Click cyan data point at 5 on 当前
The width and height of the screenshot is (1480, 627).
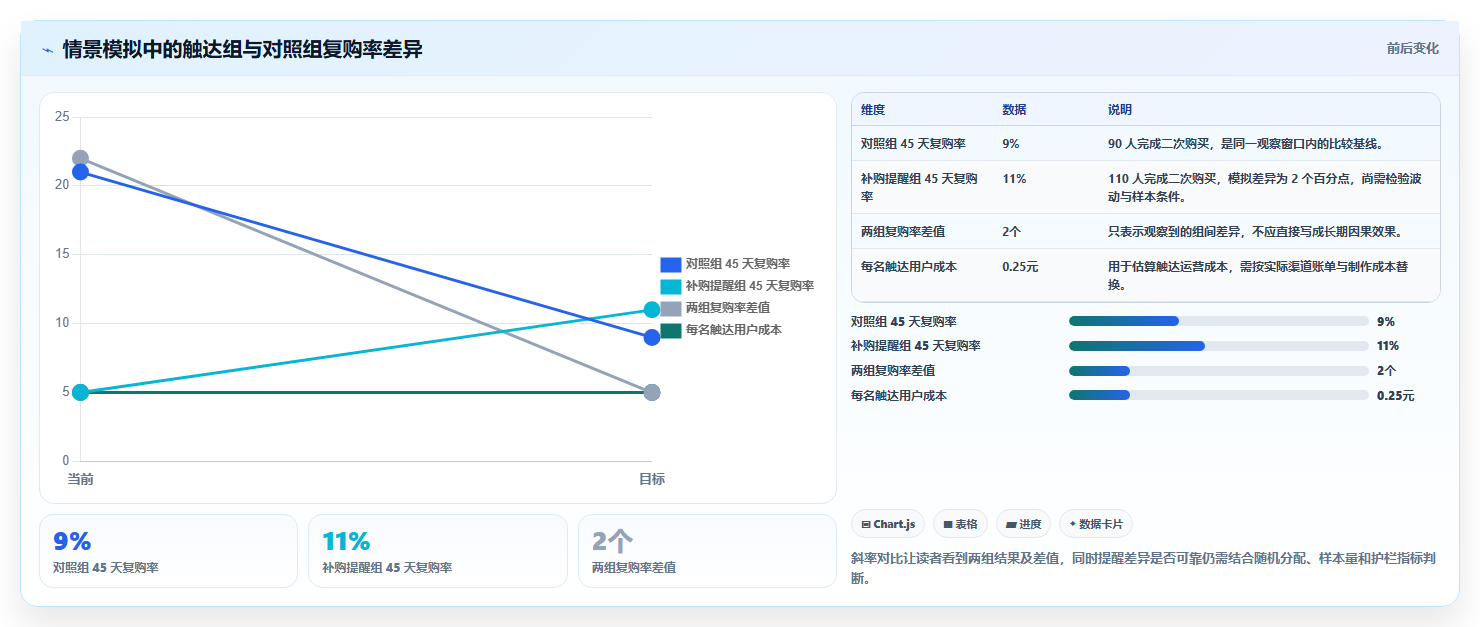tap(81, 392)
